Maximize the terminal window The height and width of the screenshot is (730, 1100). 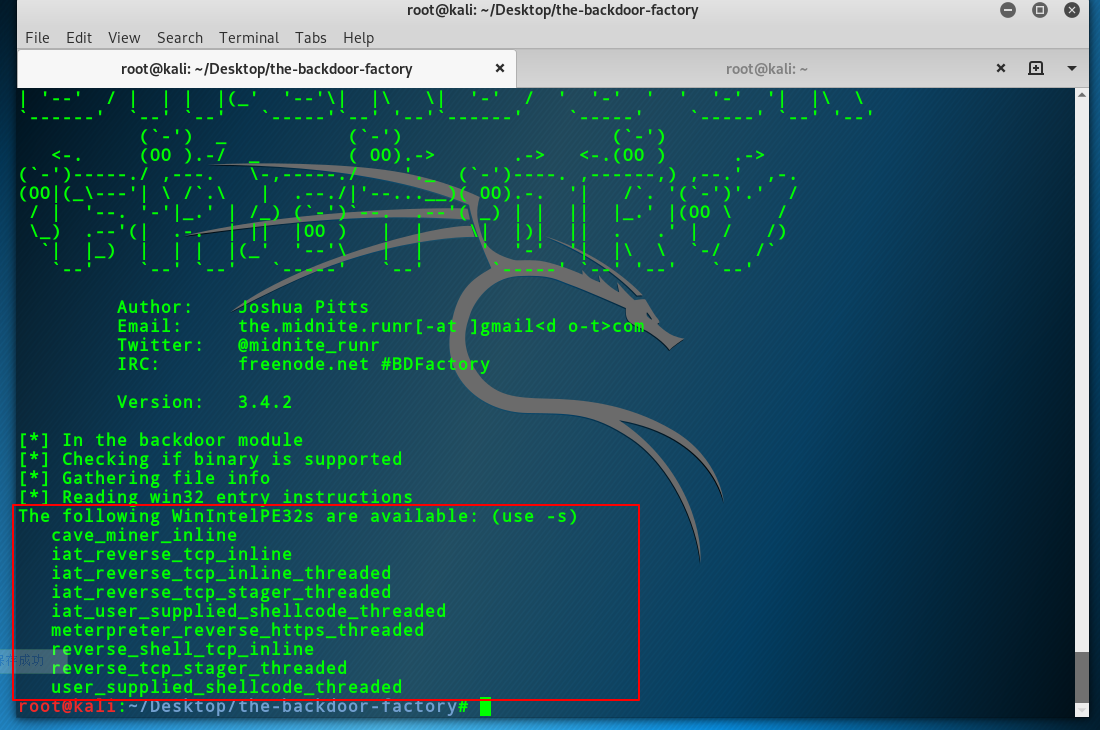click(x=1040, y=10)
